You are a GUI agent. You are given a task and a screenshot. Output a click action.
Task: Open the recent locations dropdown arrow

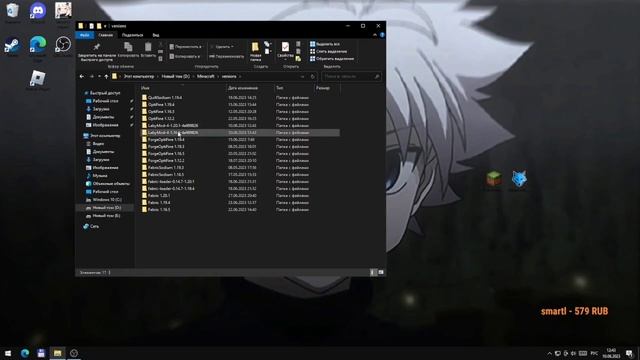[99, 76]
